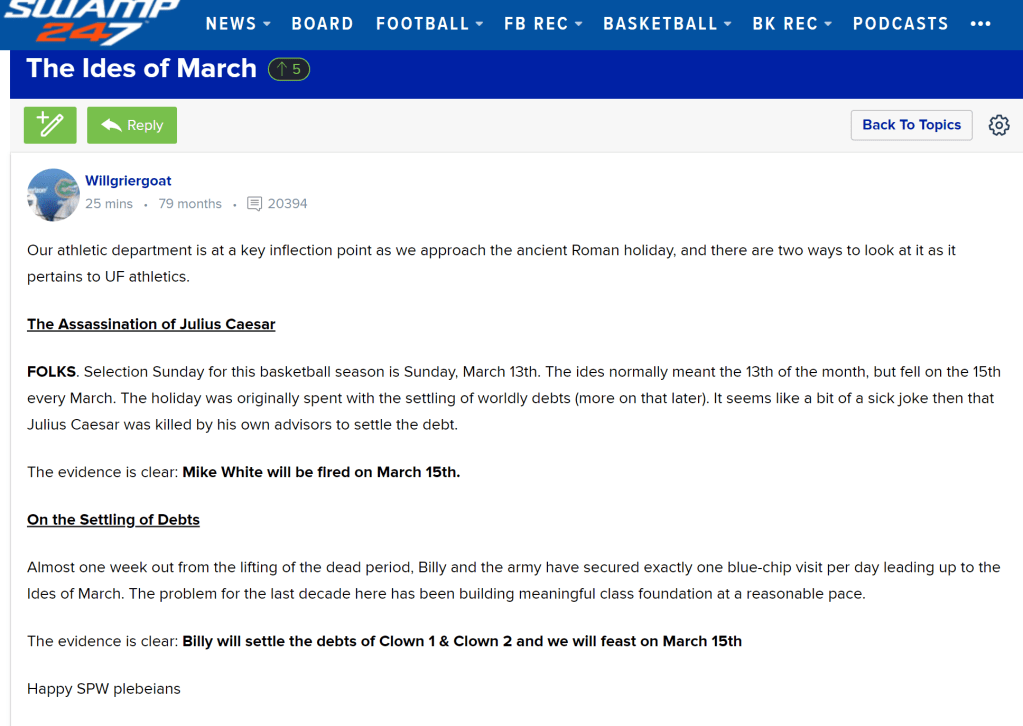The height and width of the screenshot is (726, 1023).
Task: Click the green Reply button
Action: (132, 125)
